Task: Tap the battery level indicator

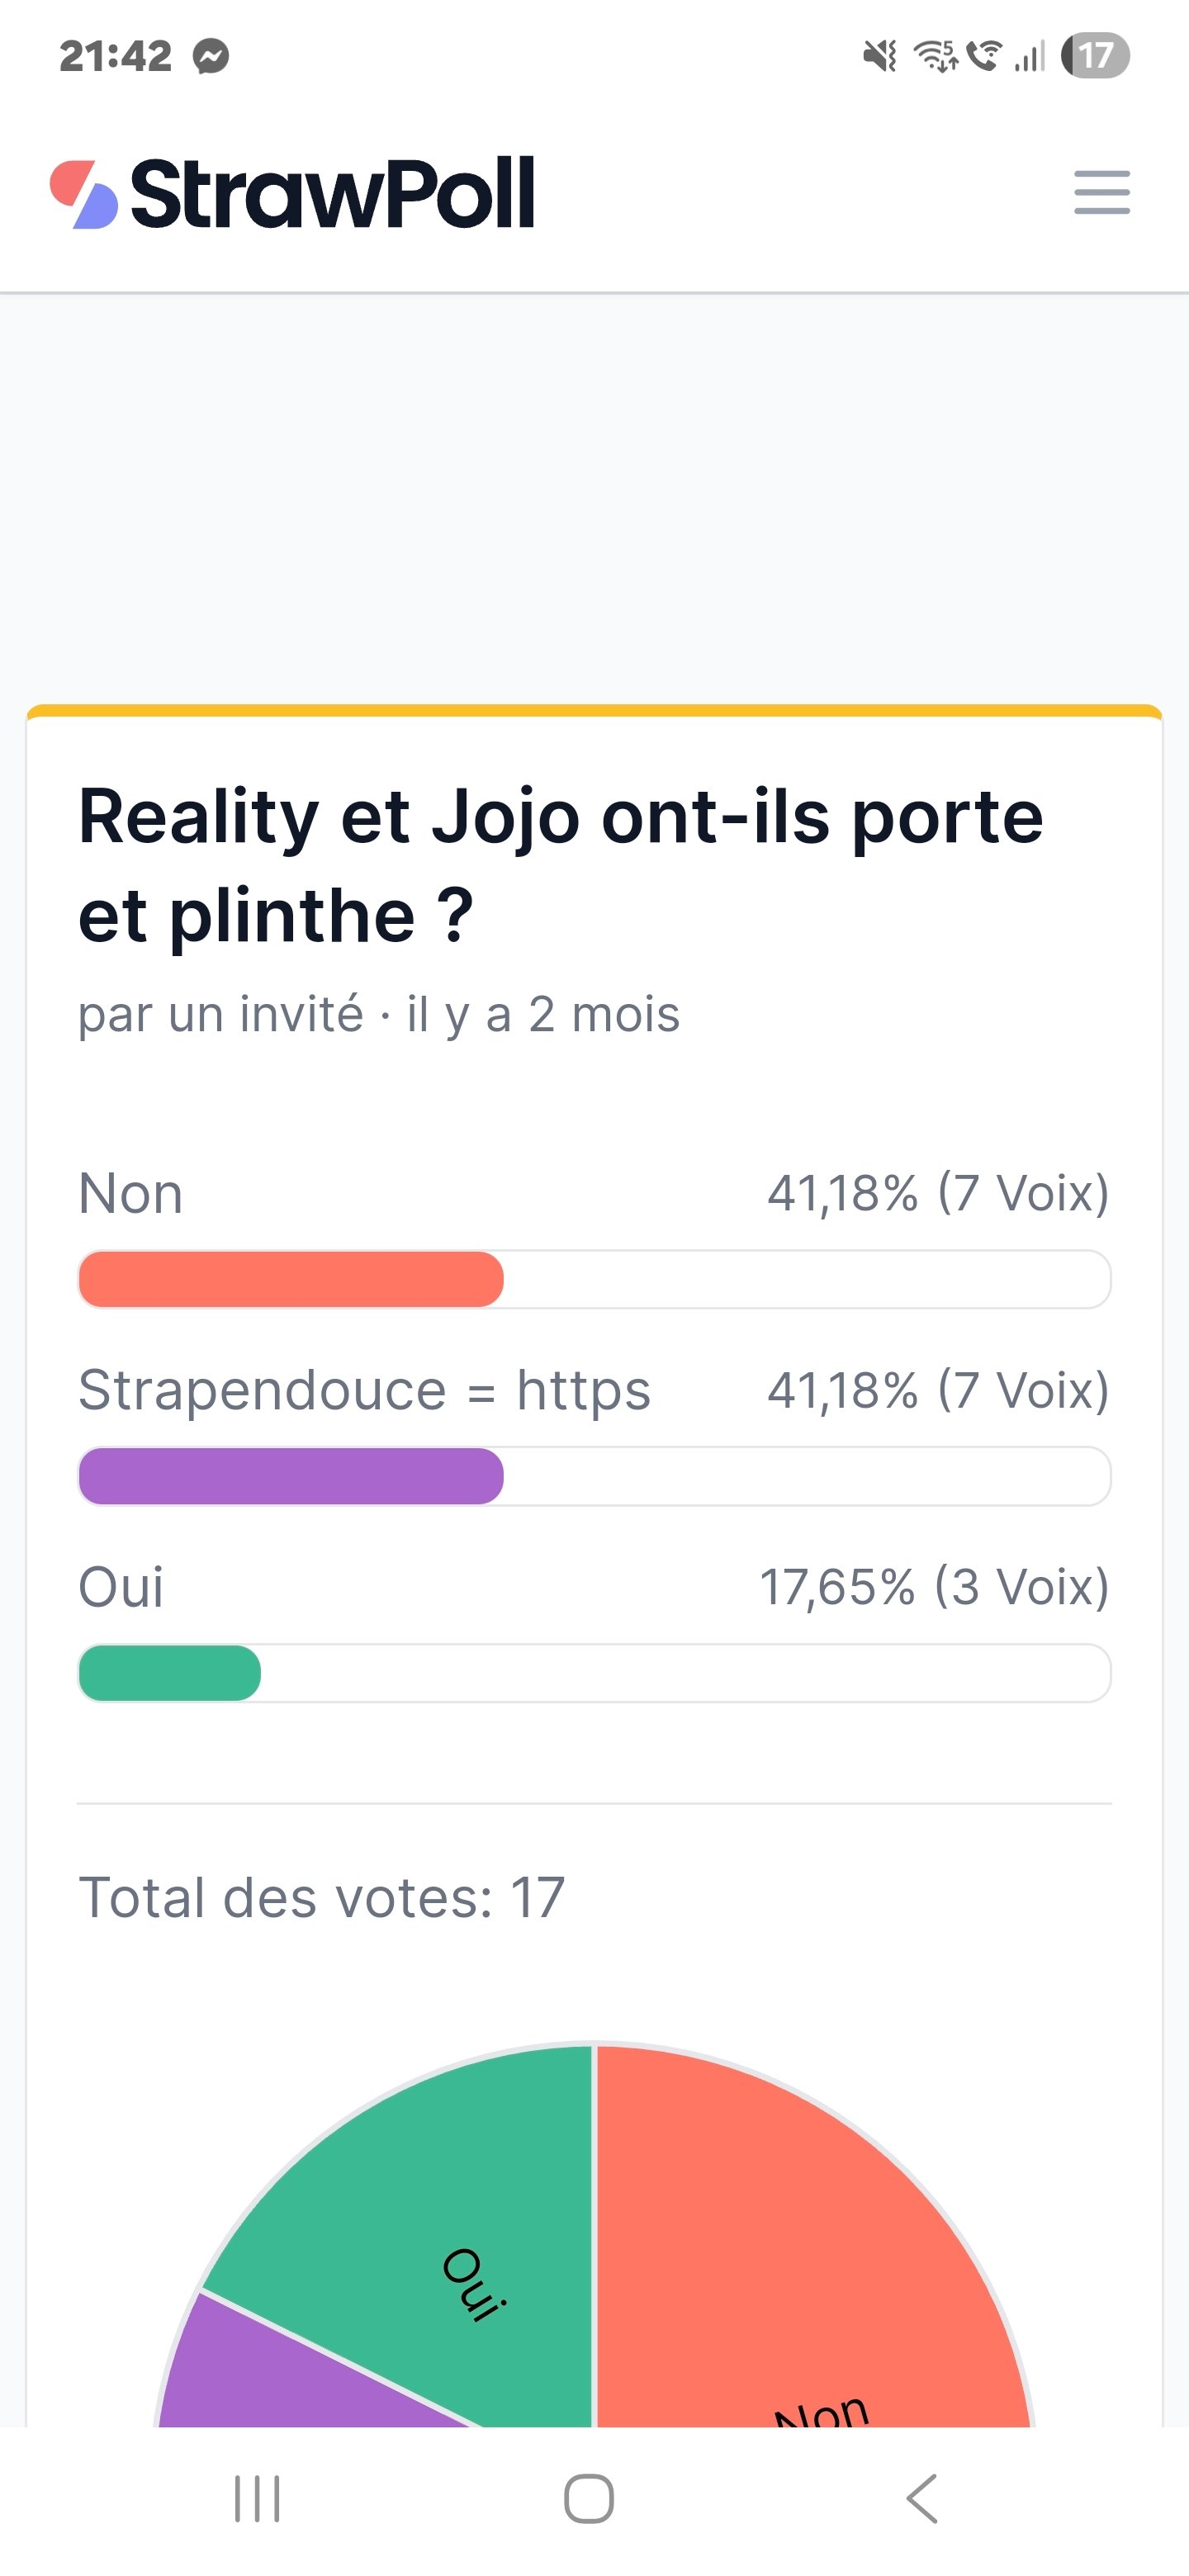Action: point(1095,55)
